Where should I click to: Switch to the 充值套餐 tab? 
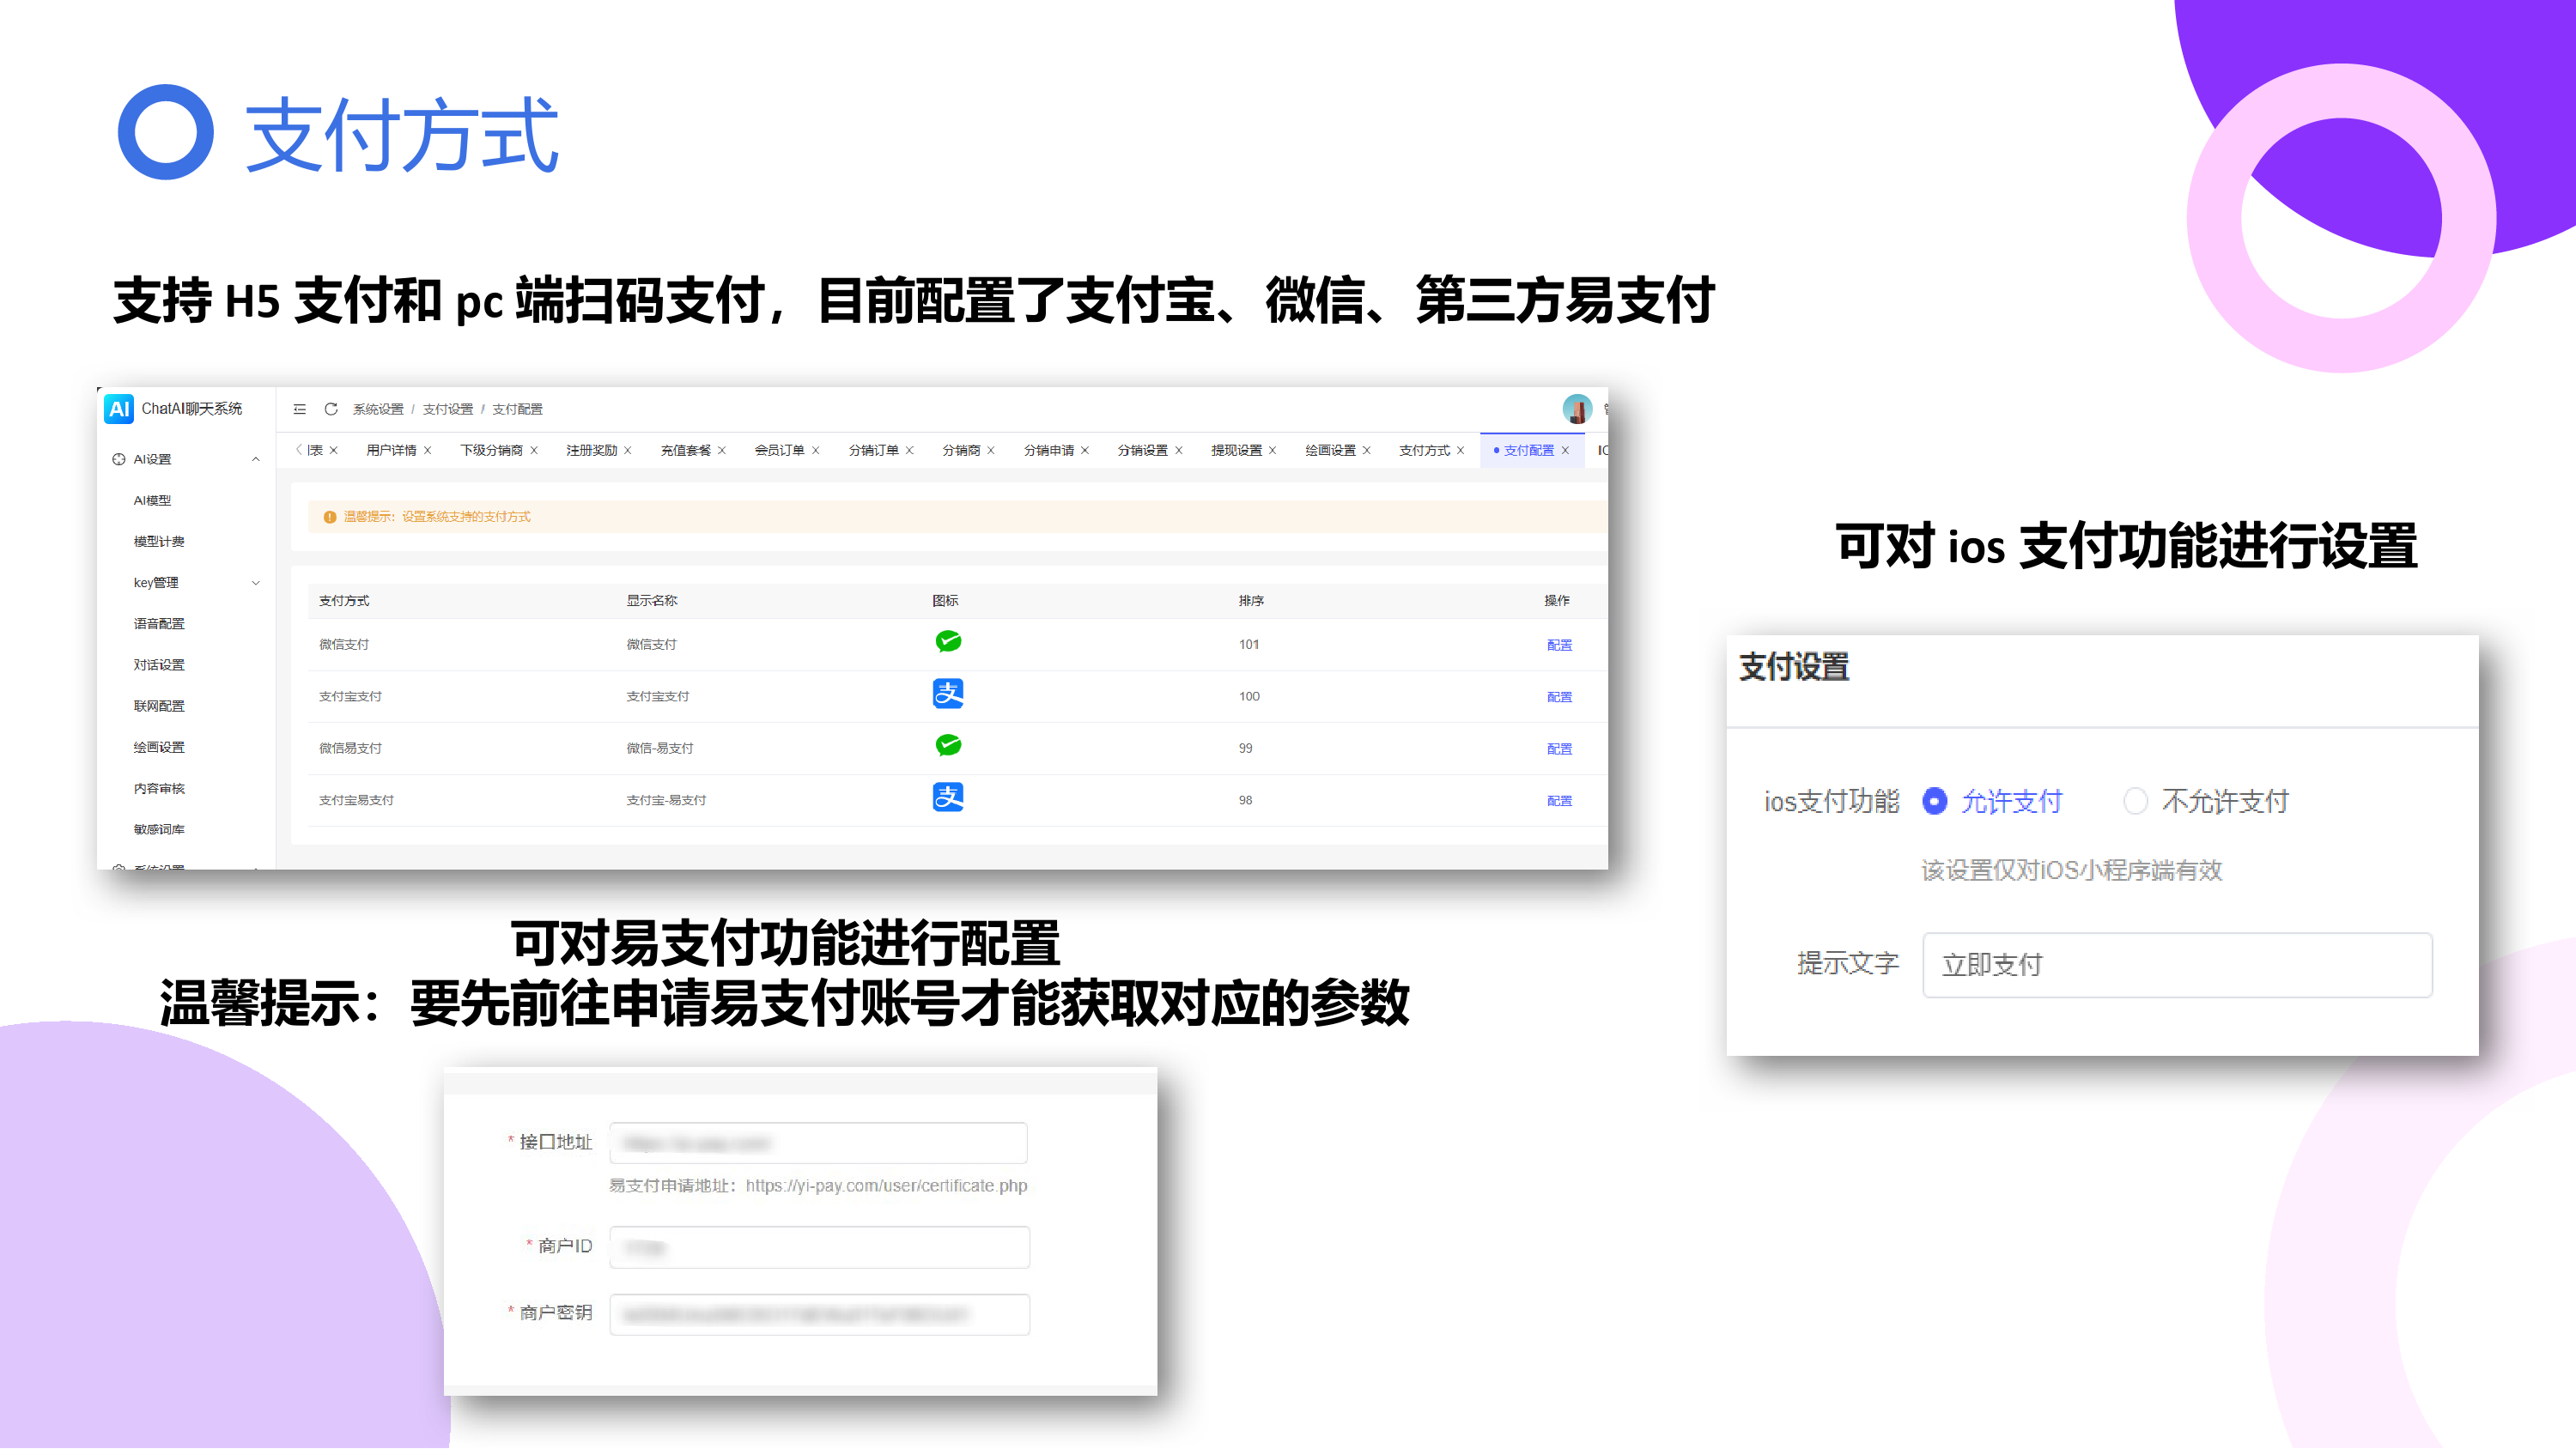[x=685, y=451]
